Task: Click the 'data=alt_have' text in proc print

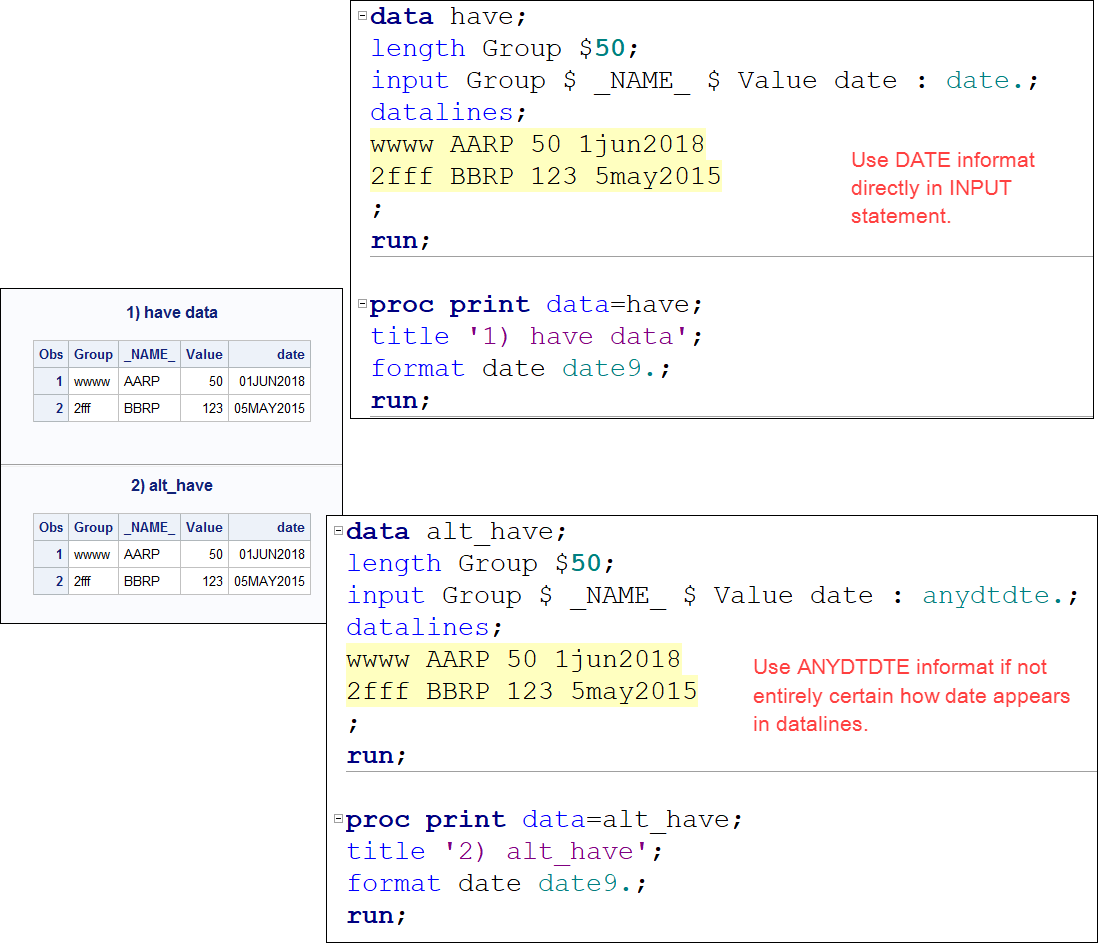Action: [x=630, y=820]
